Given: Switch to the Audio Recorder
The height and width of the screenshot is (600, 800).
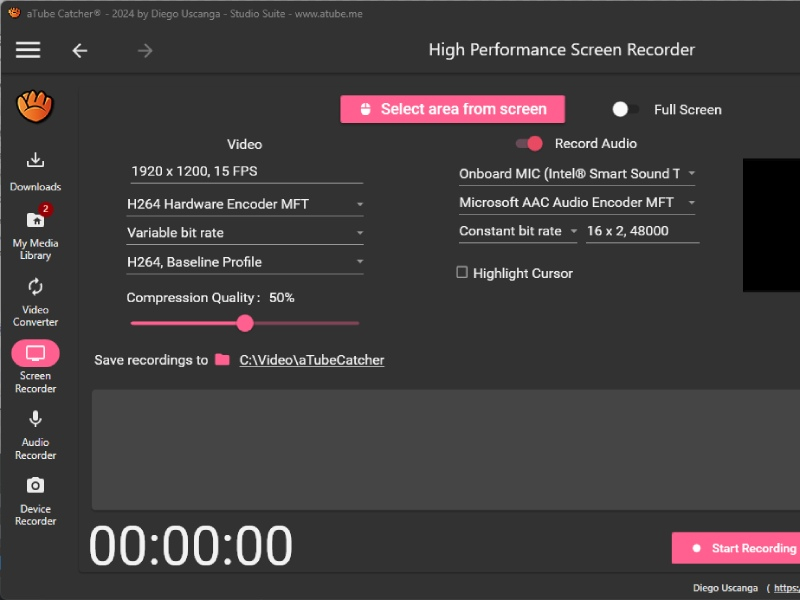Looking at the screenshot, I should tap(35, 434).
